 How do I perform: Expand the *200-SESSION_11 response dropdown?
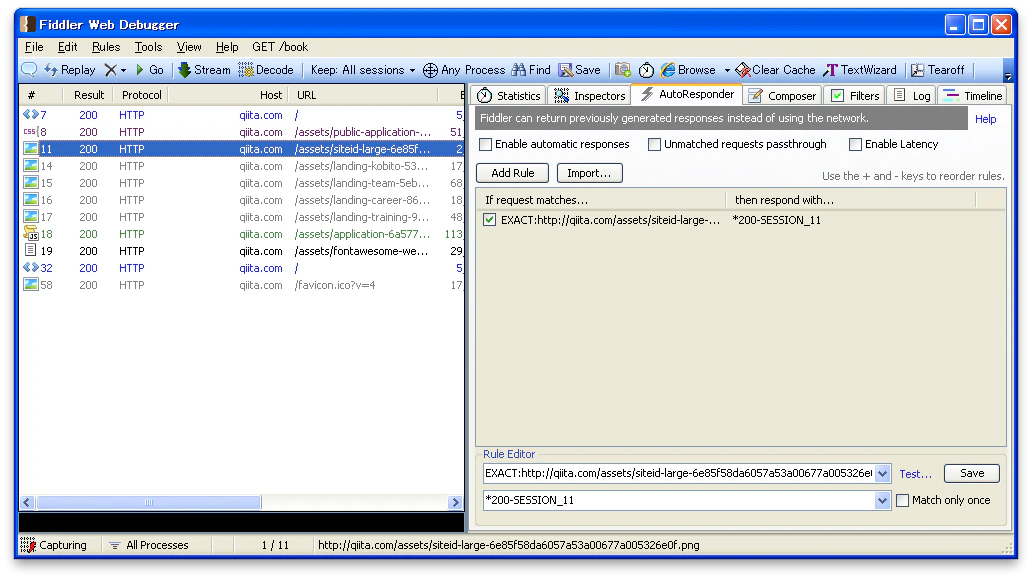pos(883,500)
